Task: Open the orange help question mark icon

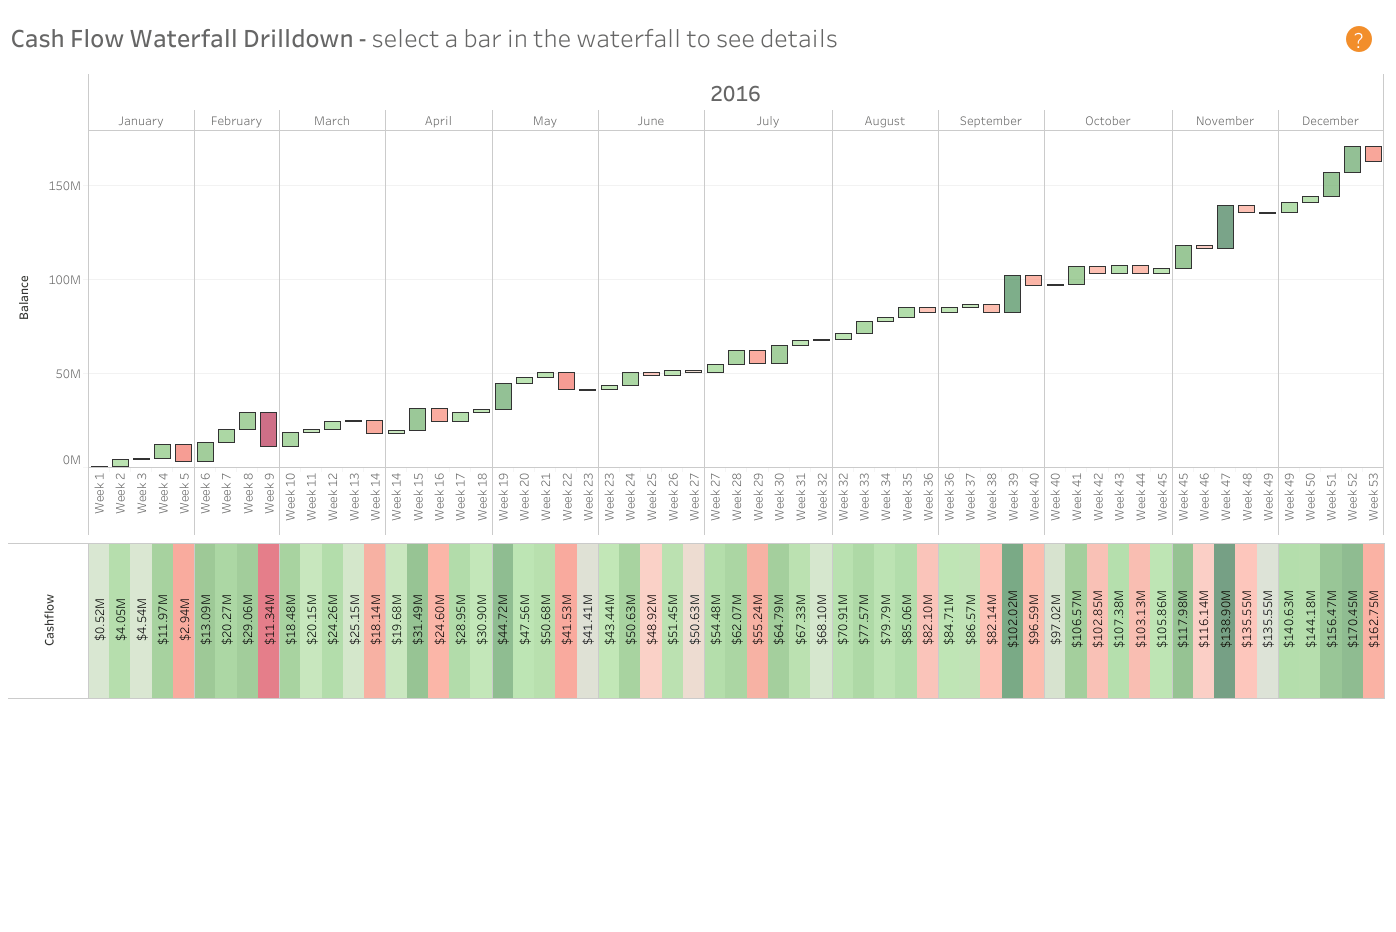Action: [x=1358, y=39]
